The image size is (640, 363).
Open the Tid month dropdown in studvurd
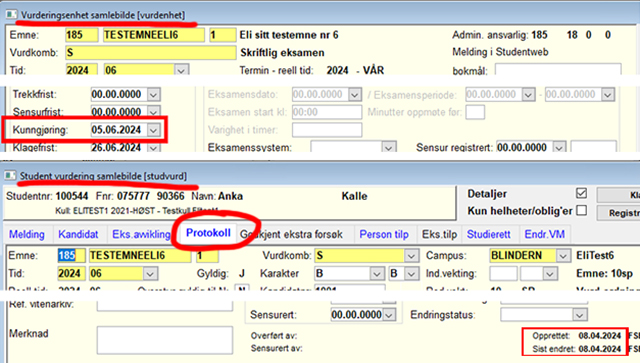click(150, 274)
